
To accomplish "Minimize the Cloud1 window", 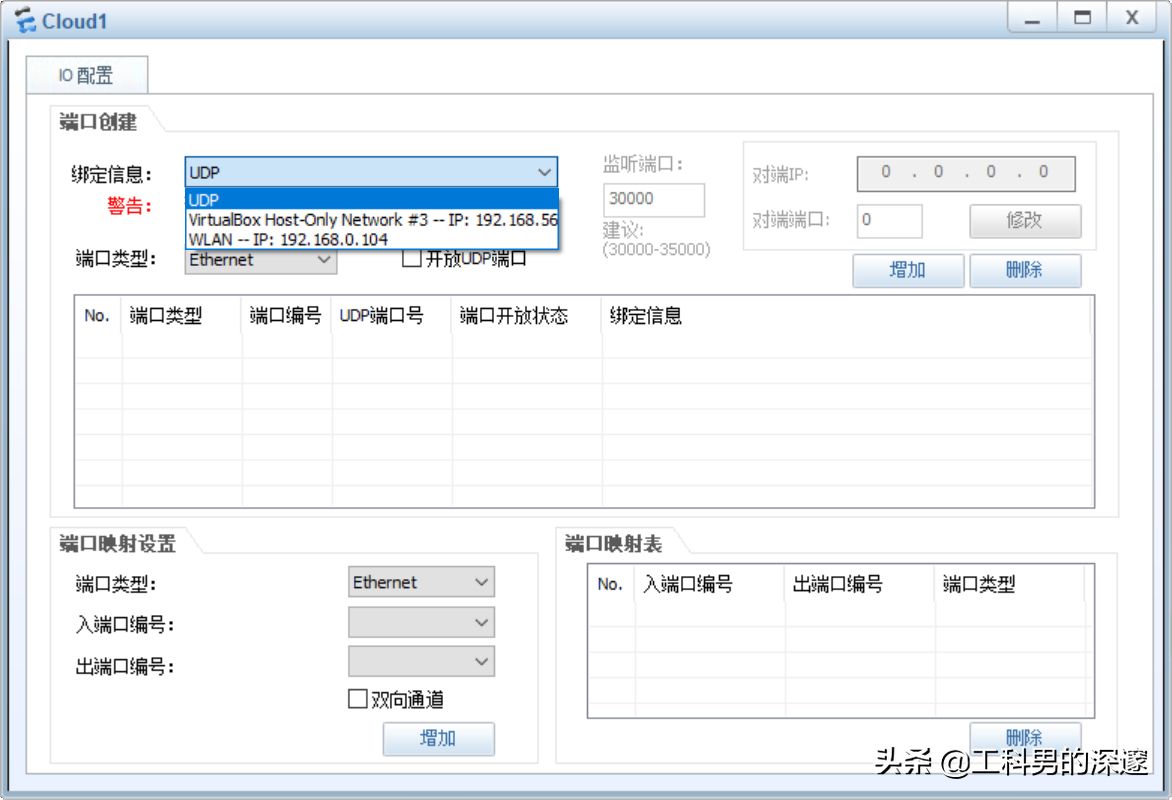I will [x=1032, y=18].
